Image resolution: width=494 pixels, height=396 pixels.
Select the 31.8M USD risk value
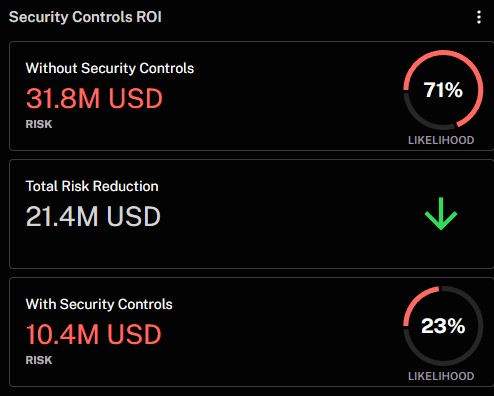click(x=94, y=98)
